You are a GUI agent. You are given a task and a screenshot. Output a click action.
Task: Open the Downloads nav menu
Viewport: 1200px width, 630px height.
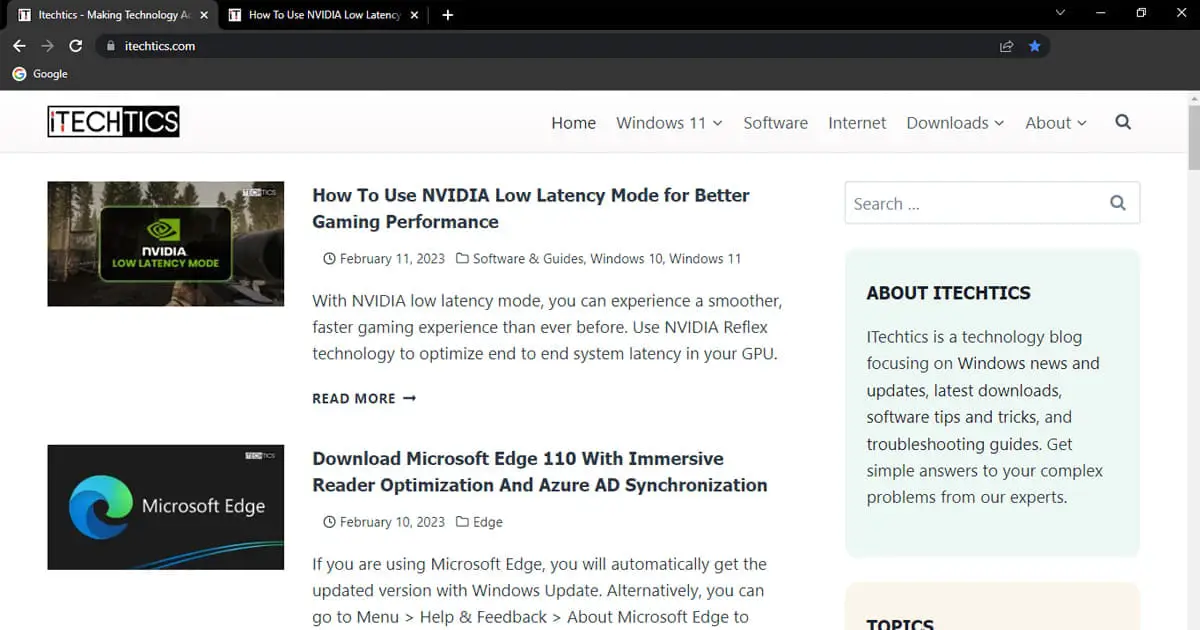point(947,122)
